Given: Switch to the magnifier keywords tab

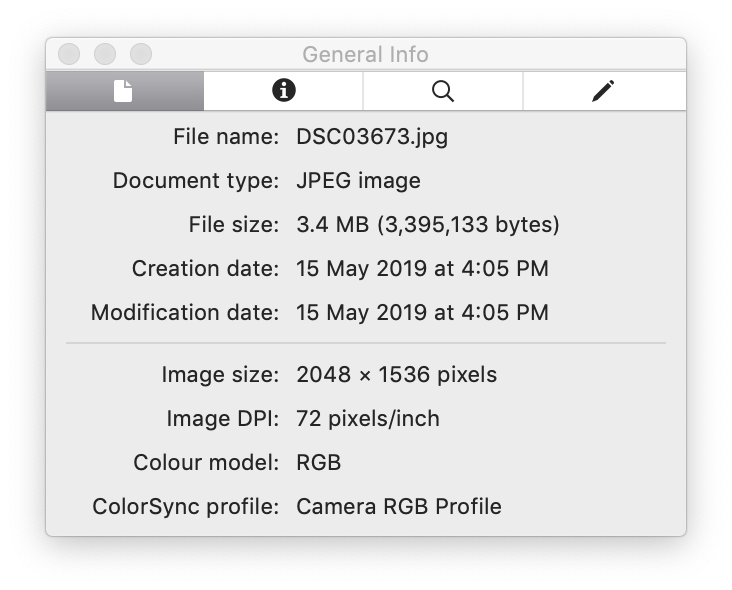Looking at the screenshot, I should point(443,91).
